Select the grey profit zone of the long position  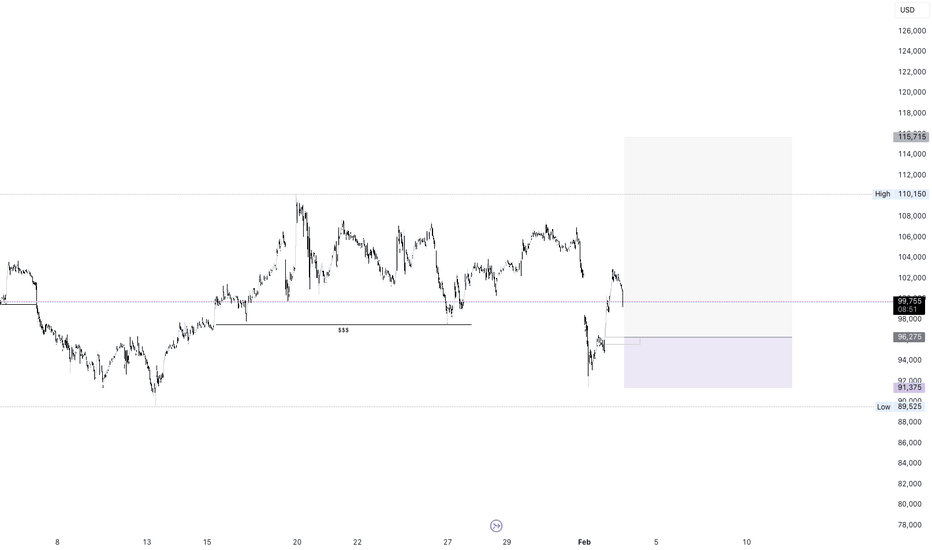(x=708, y=237)
